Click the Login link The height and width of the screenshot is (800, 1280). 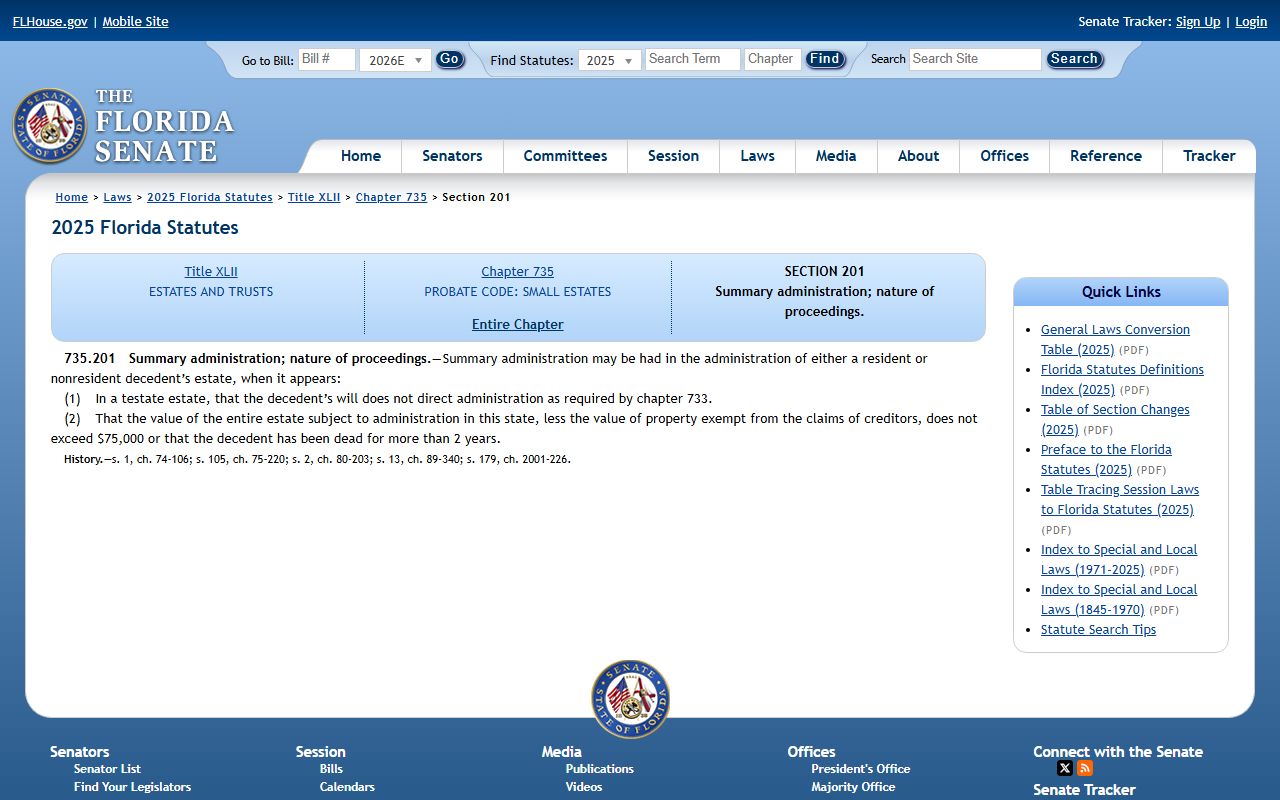pos(1251,21)
